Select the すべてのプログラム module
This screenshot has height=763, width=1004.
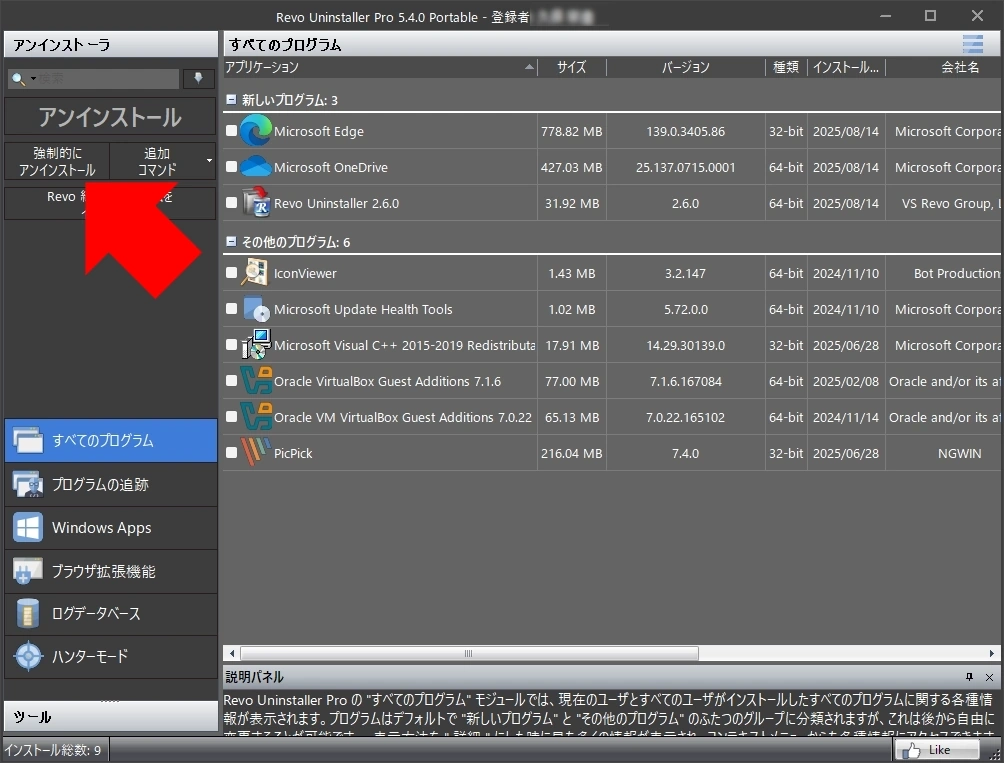tap(111, 440)
